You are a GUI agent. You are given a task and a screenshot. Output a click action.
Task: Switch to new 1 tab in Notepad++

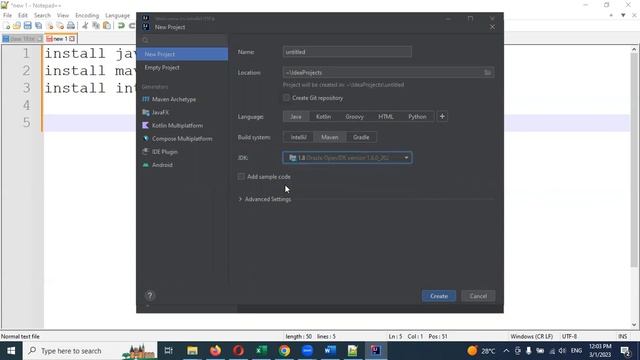tap(60, 39)
